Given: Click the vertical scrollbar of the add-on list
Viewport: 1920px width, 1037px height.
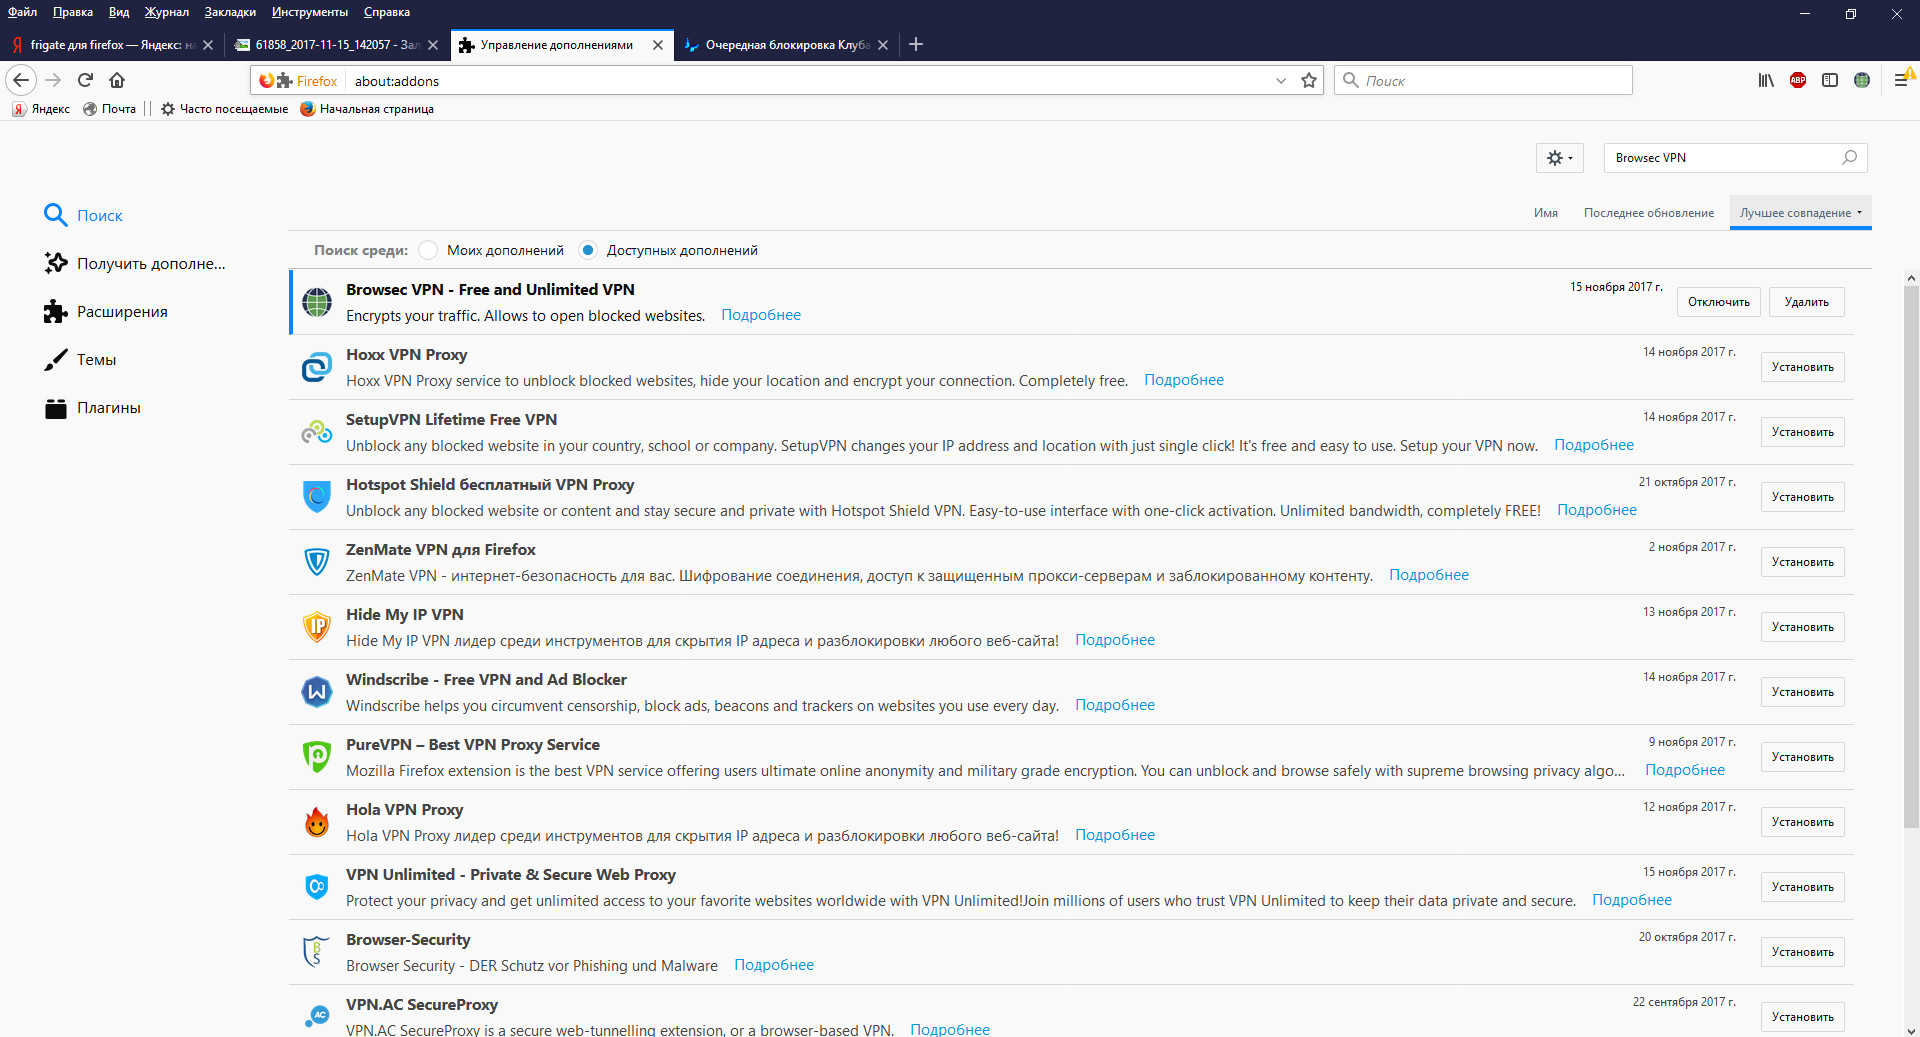Looking at the screenshot, I should pyautogui.click(x=1911, y=556).
